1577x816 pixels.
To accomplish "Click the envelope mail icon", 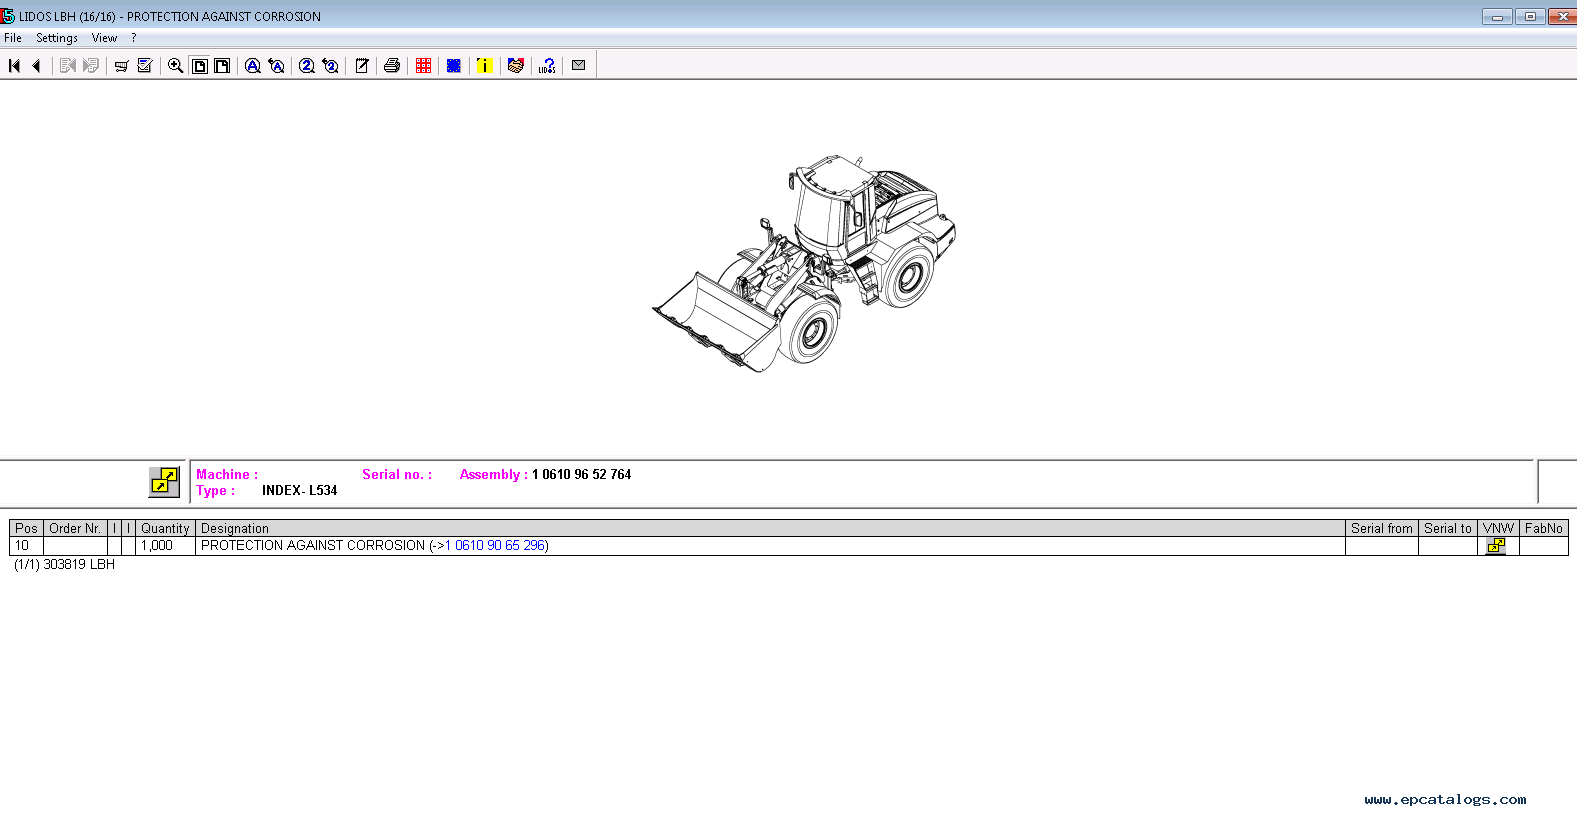I will click(578, 65).
